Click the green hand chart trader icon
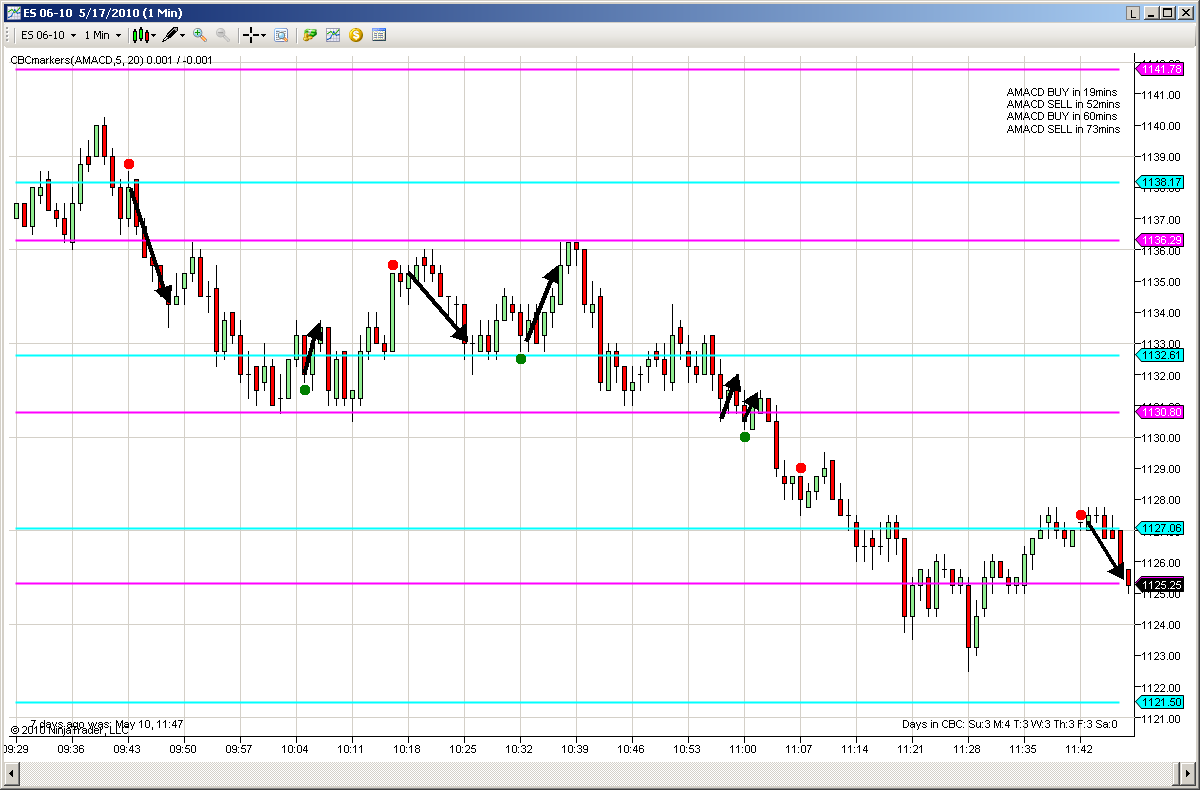1200x790 pixels. pos(310,35)
